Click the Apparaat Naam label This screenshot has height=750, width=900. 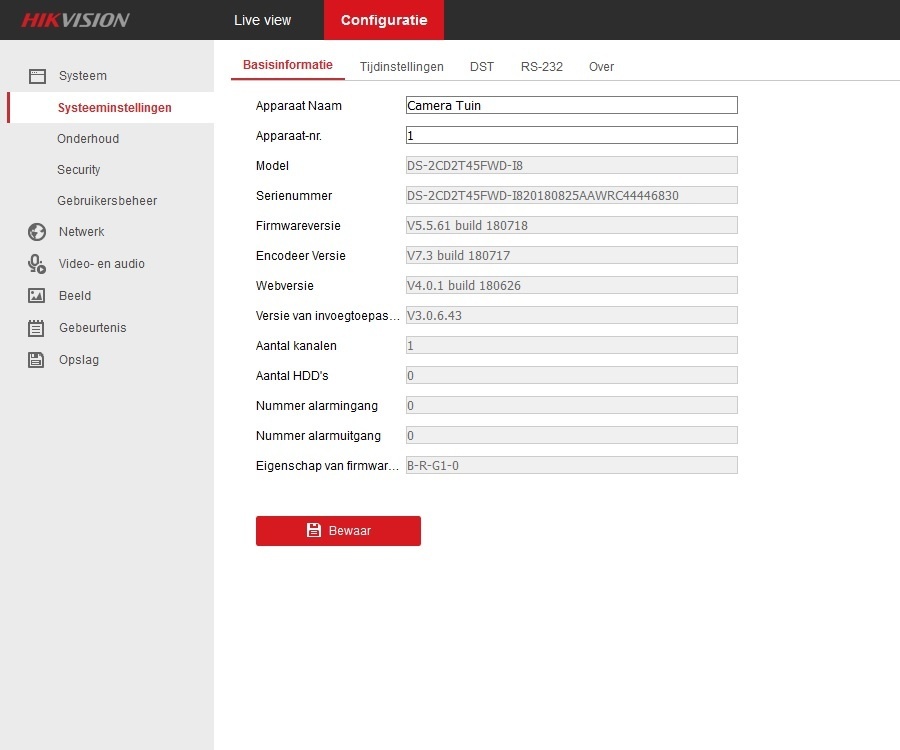pos(298,106)
